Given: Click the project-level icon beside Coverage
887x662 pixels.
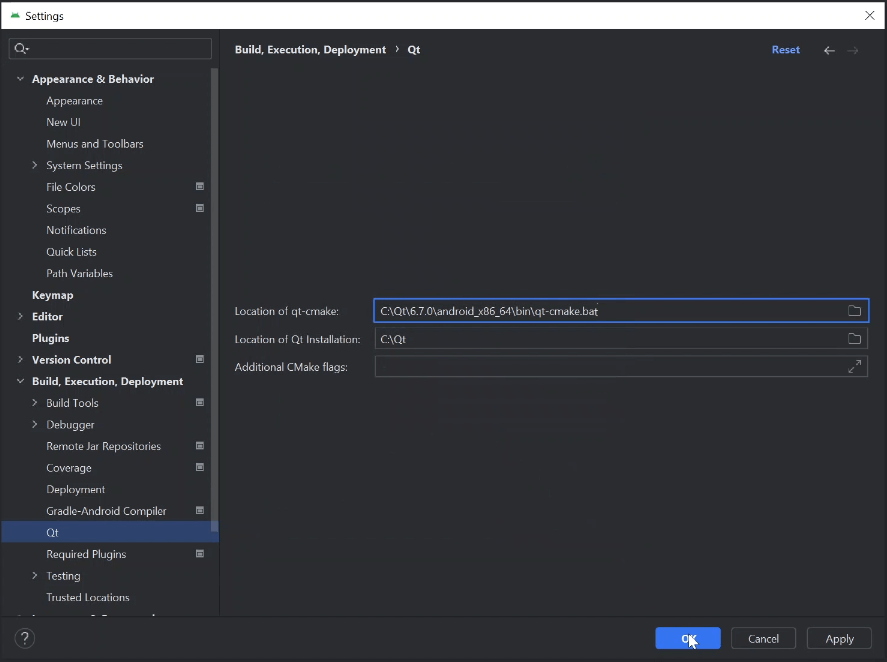Looking at the screenshot, I should pos(200,468).
